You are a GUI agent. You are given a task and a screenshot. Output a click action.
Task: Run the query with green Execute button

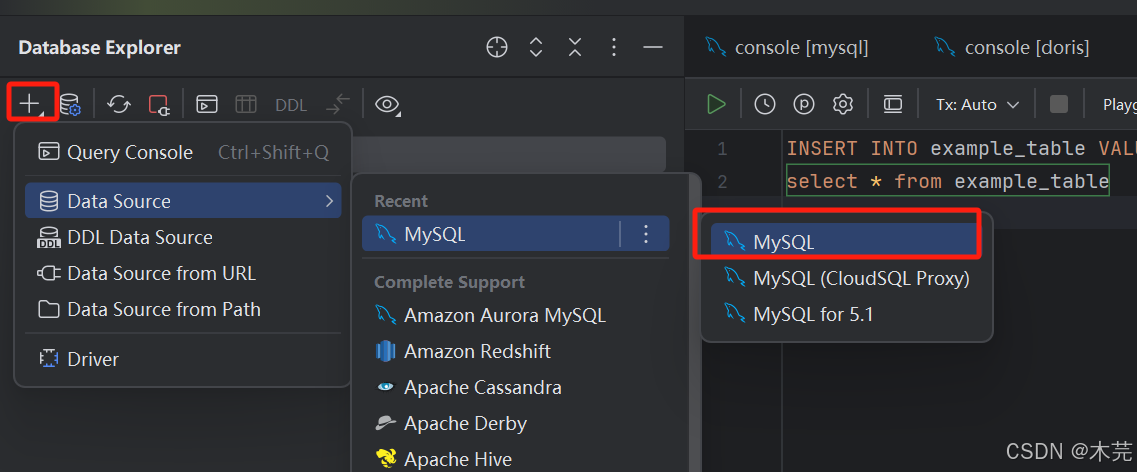[716, 104]
